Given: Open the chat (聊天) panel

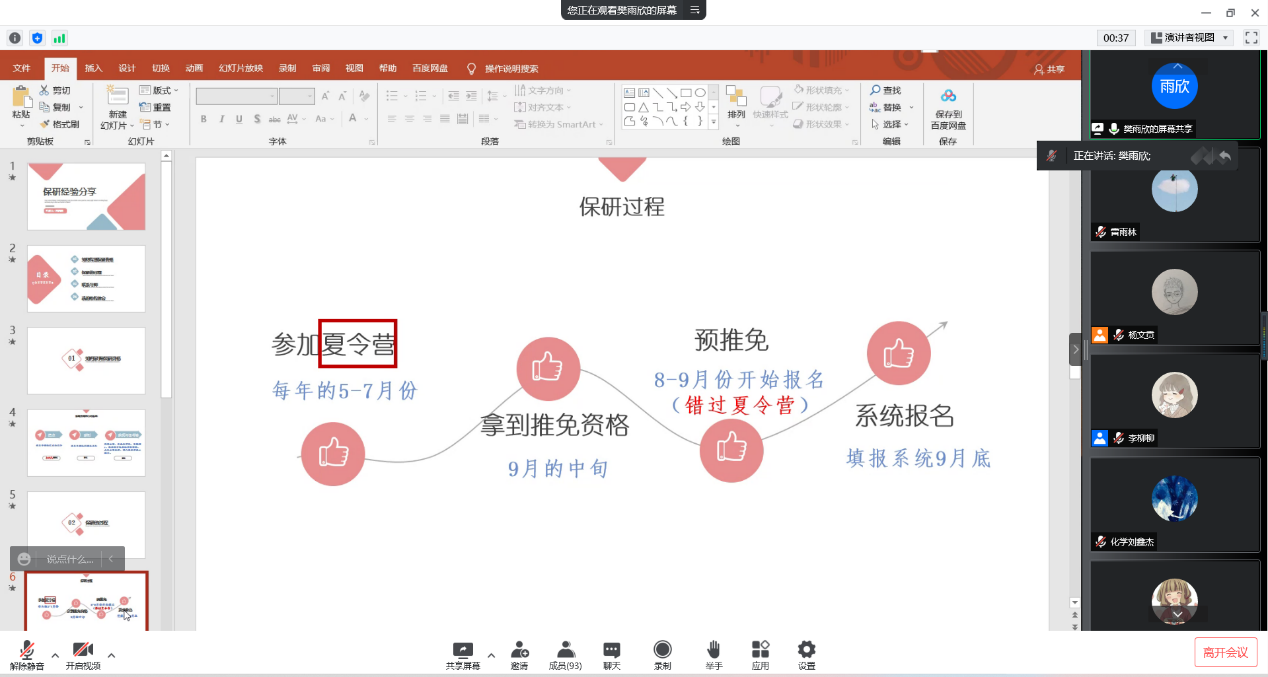Looking at the screenshot, I should click(612, 651).
